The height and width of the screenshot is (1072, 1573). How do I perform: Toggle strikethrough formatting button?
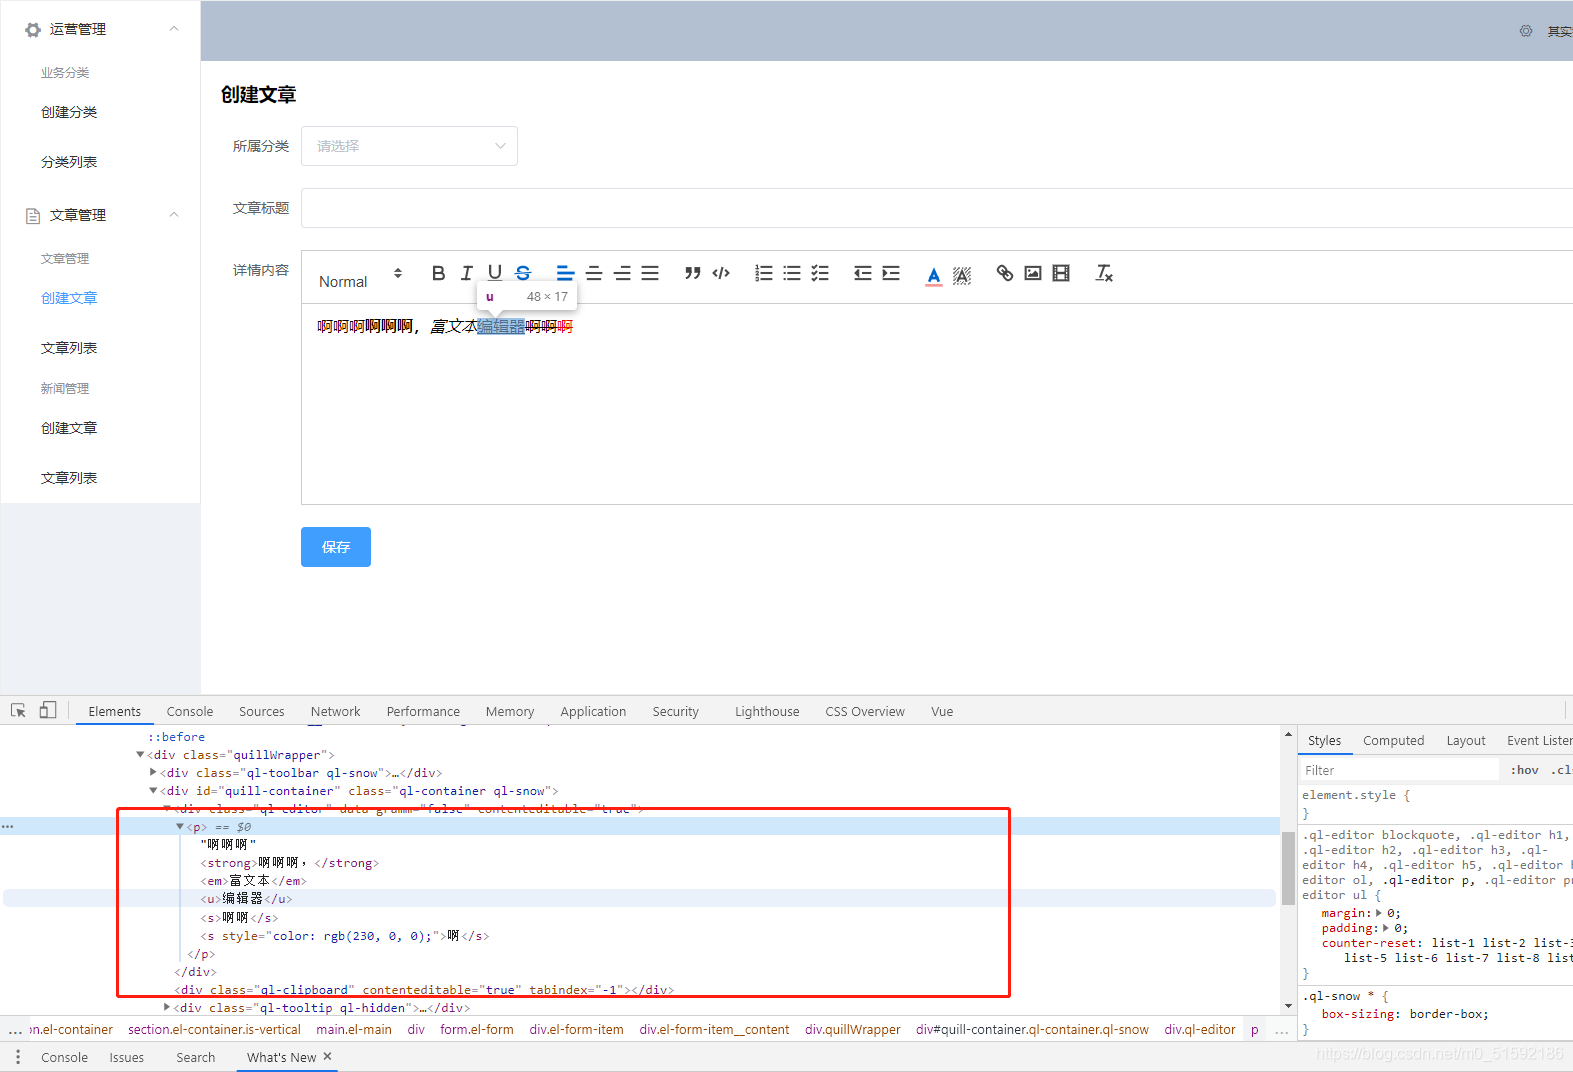click(523, 273)
